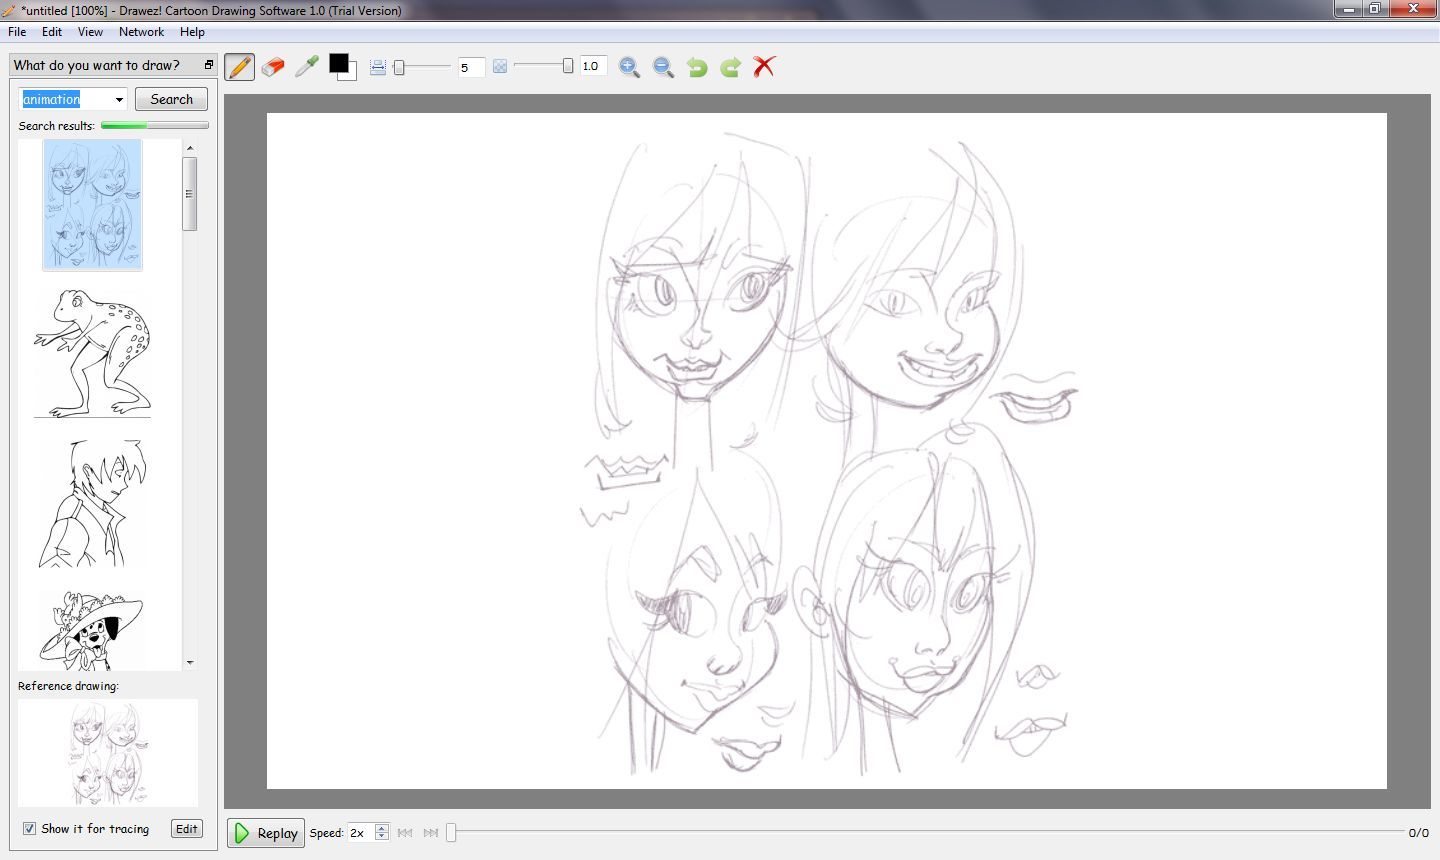Select the girl faces sketch thumbnail
The height and width of the screenshot is (860, 1440).
coord(92,205)
